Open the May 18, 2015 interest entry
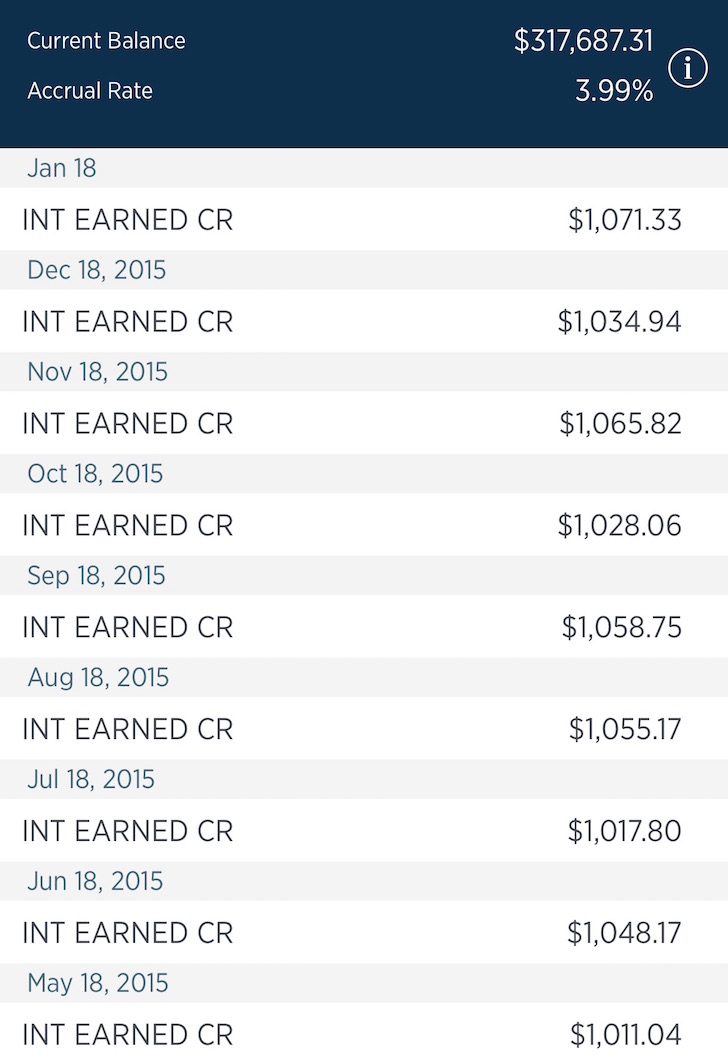This screenshot has width=728, height=1061. [364, 1032]
